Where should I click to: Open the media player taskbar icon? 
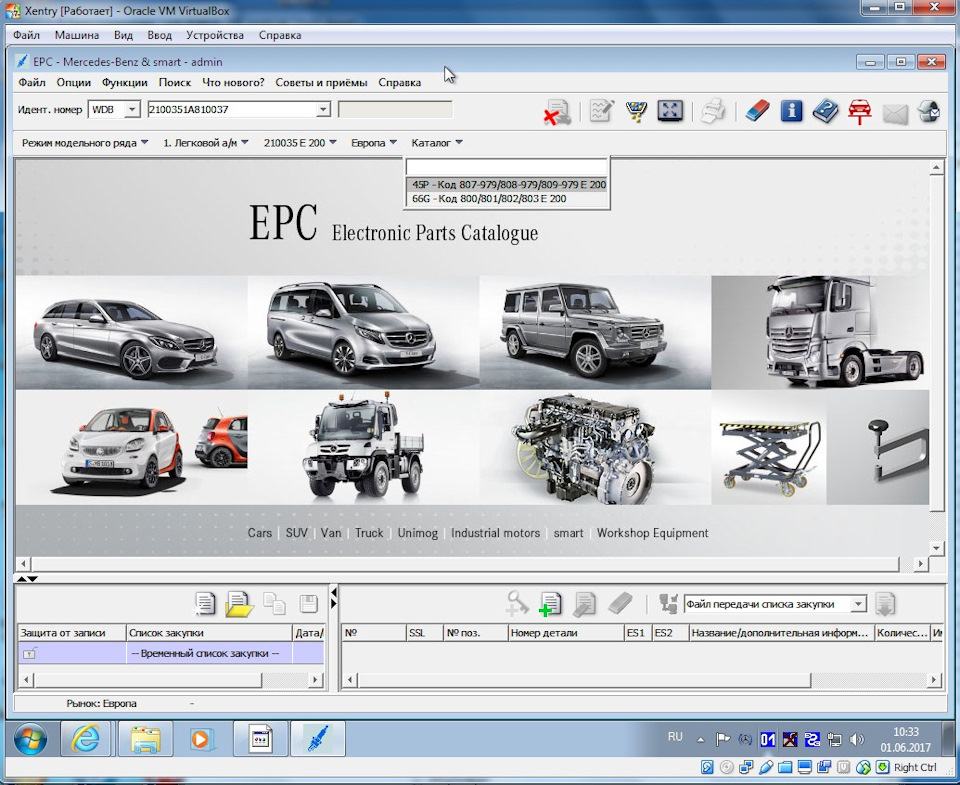tap(200, 739)
